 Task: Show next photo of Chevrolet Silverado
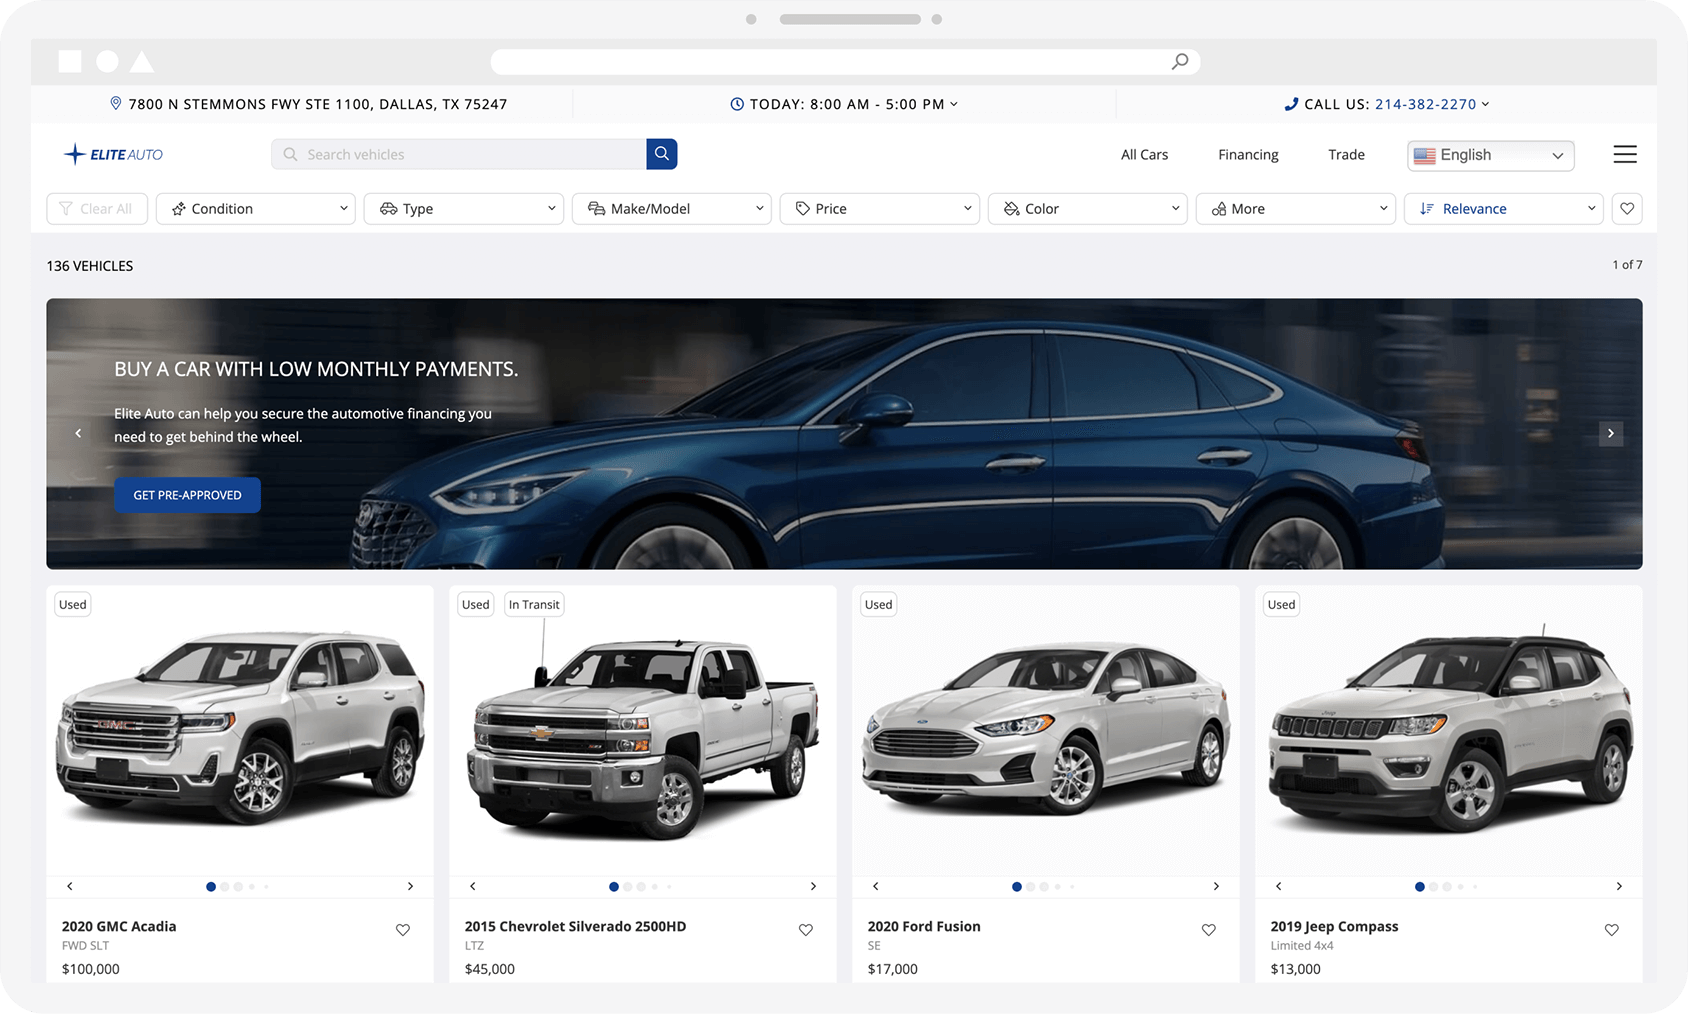[x=813, y=886]
